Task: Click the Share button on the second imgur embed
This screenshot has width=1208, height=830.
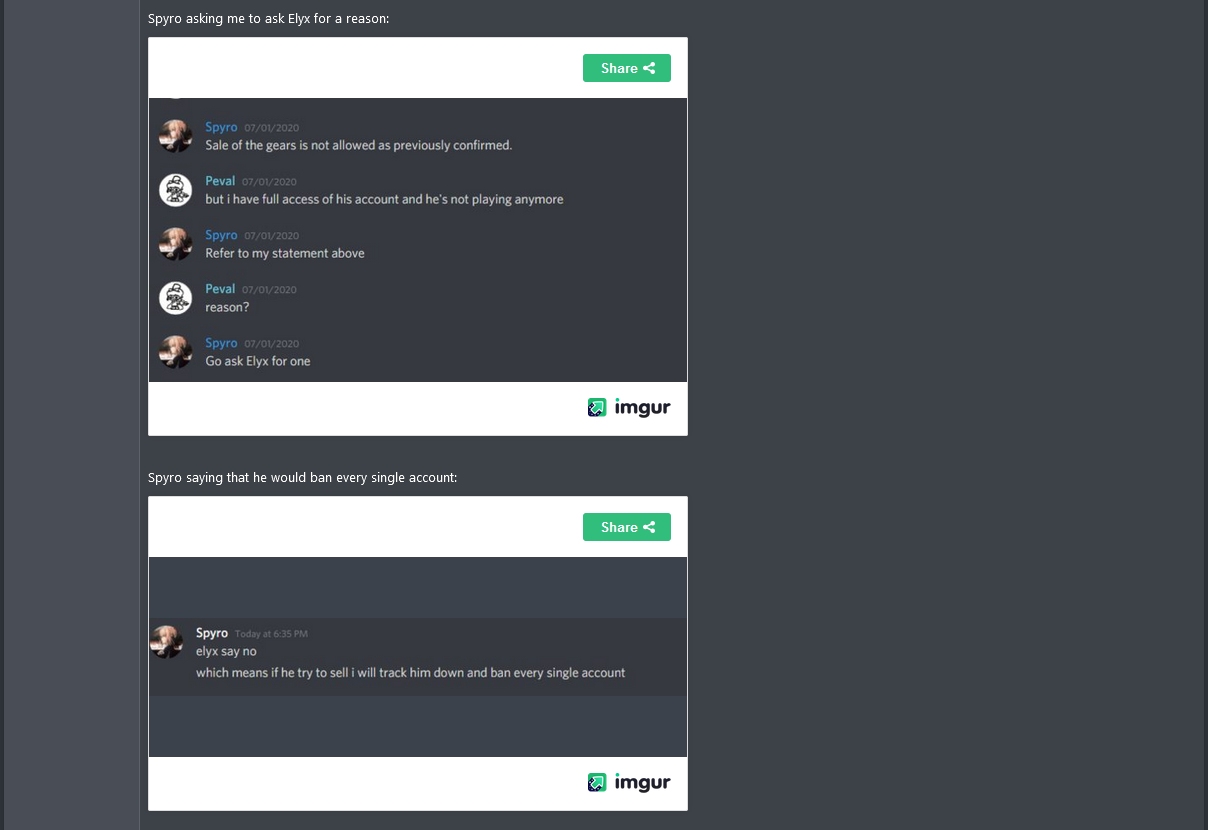Action: coord(627,527)
